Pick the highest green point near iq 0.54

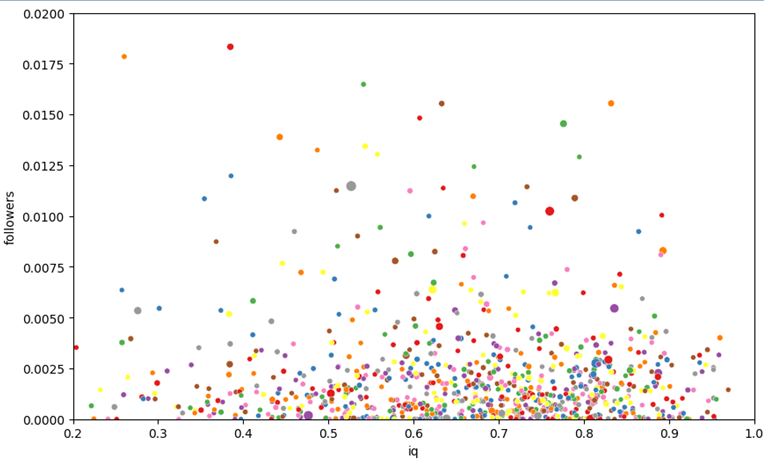[x=363, y=84]
